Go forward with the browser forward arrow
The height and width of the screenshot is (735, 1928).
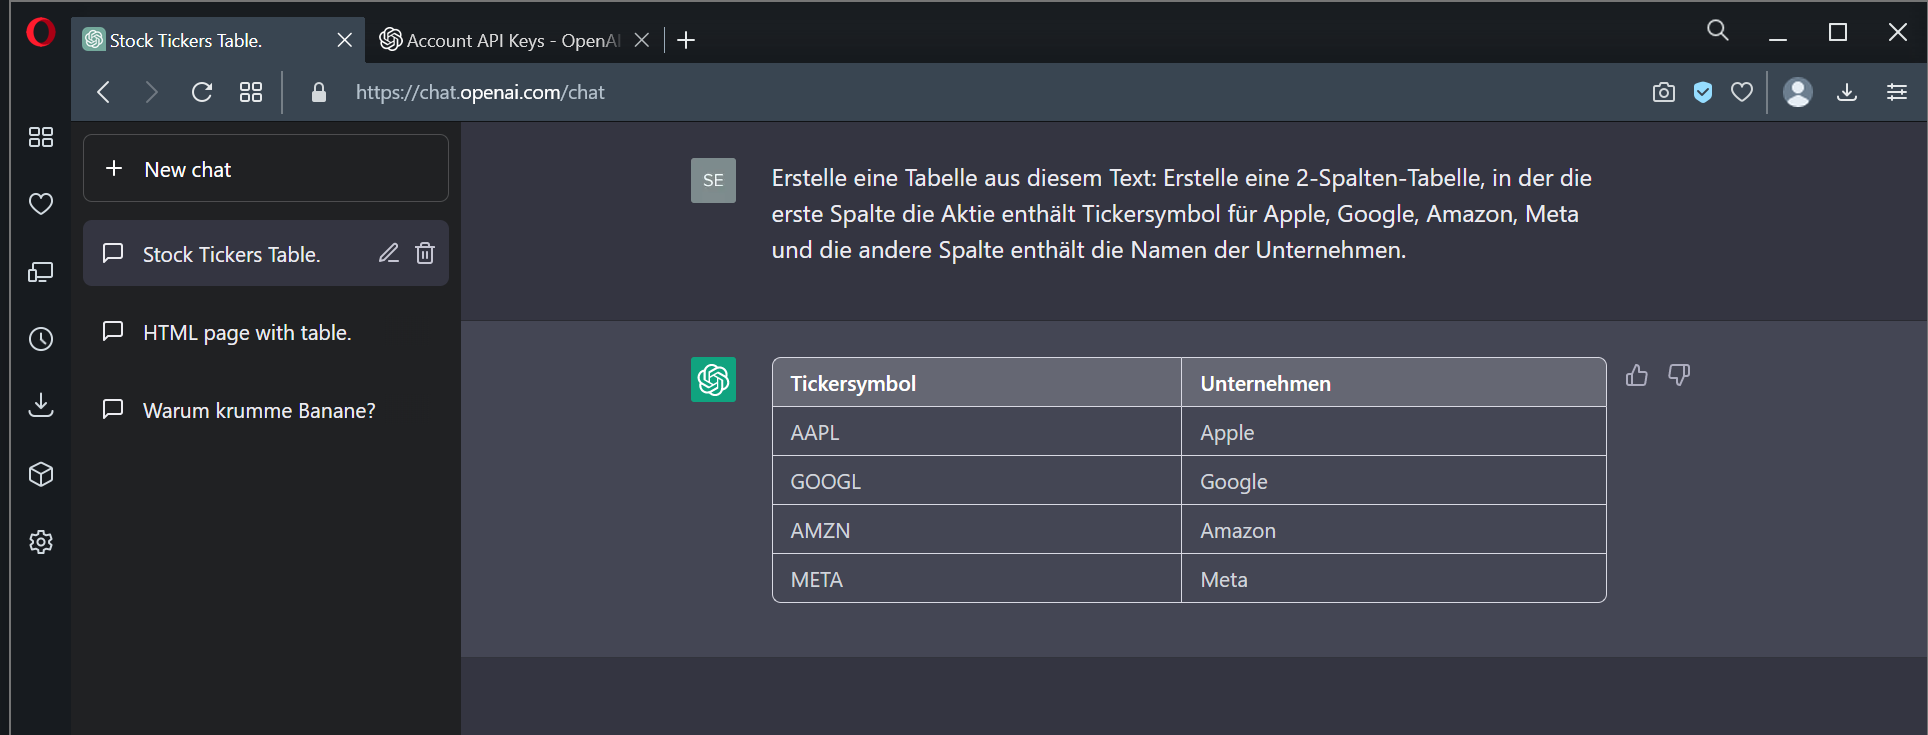click(152, 92)
